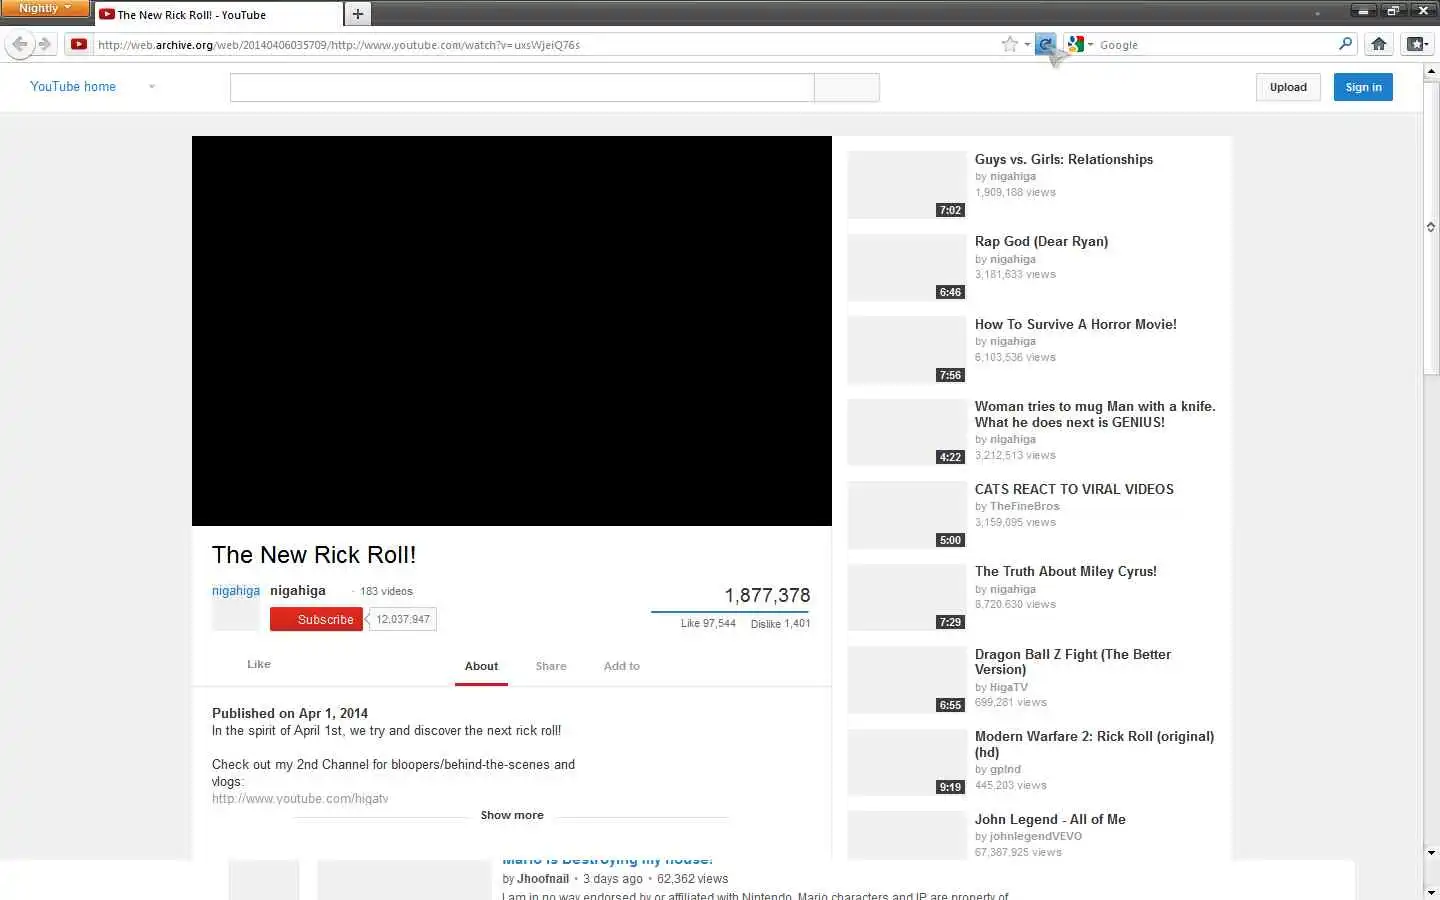Open the 'Guys vs. Girls: Relationships' thumbnail

[907, 185]
